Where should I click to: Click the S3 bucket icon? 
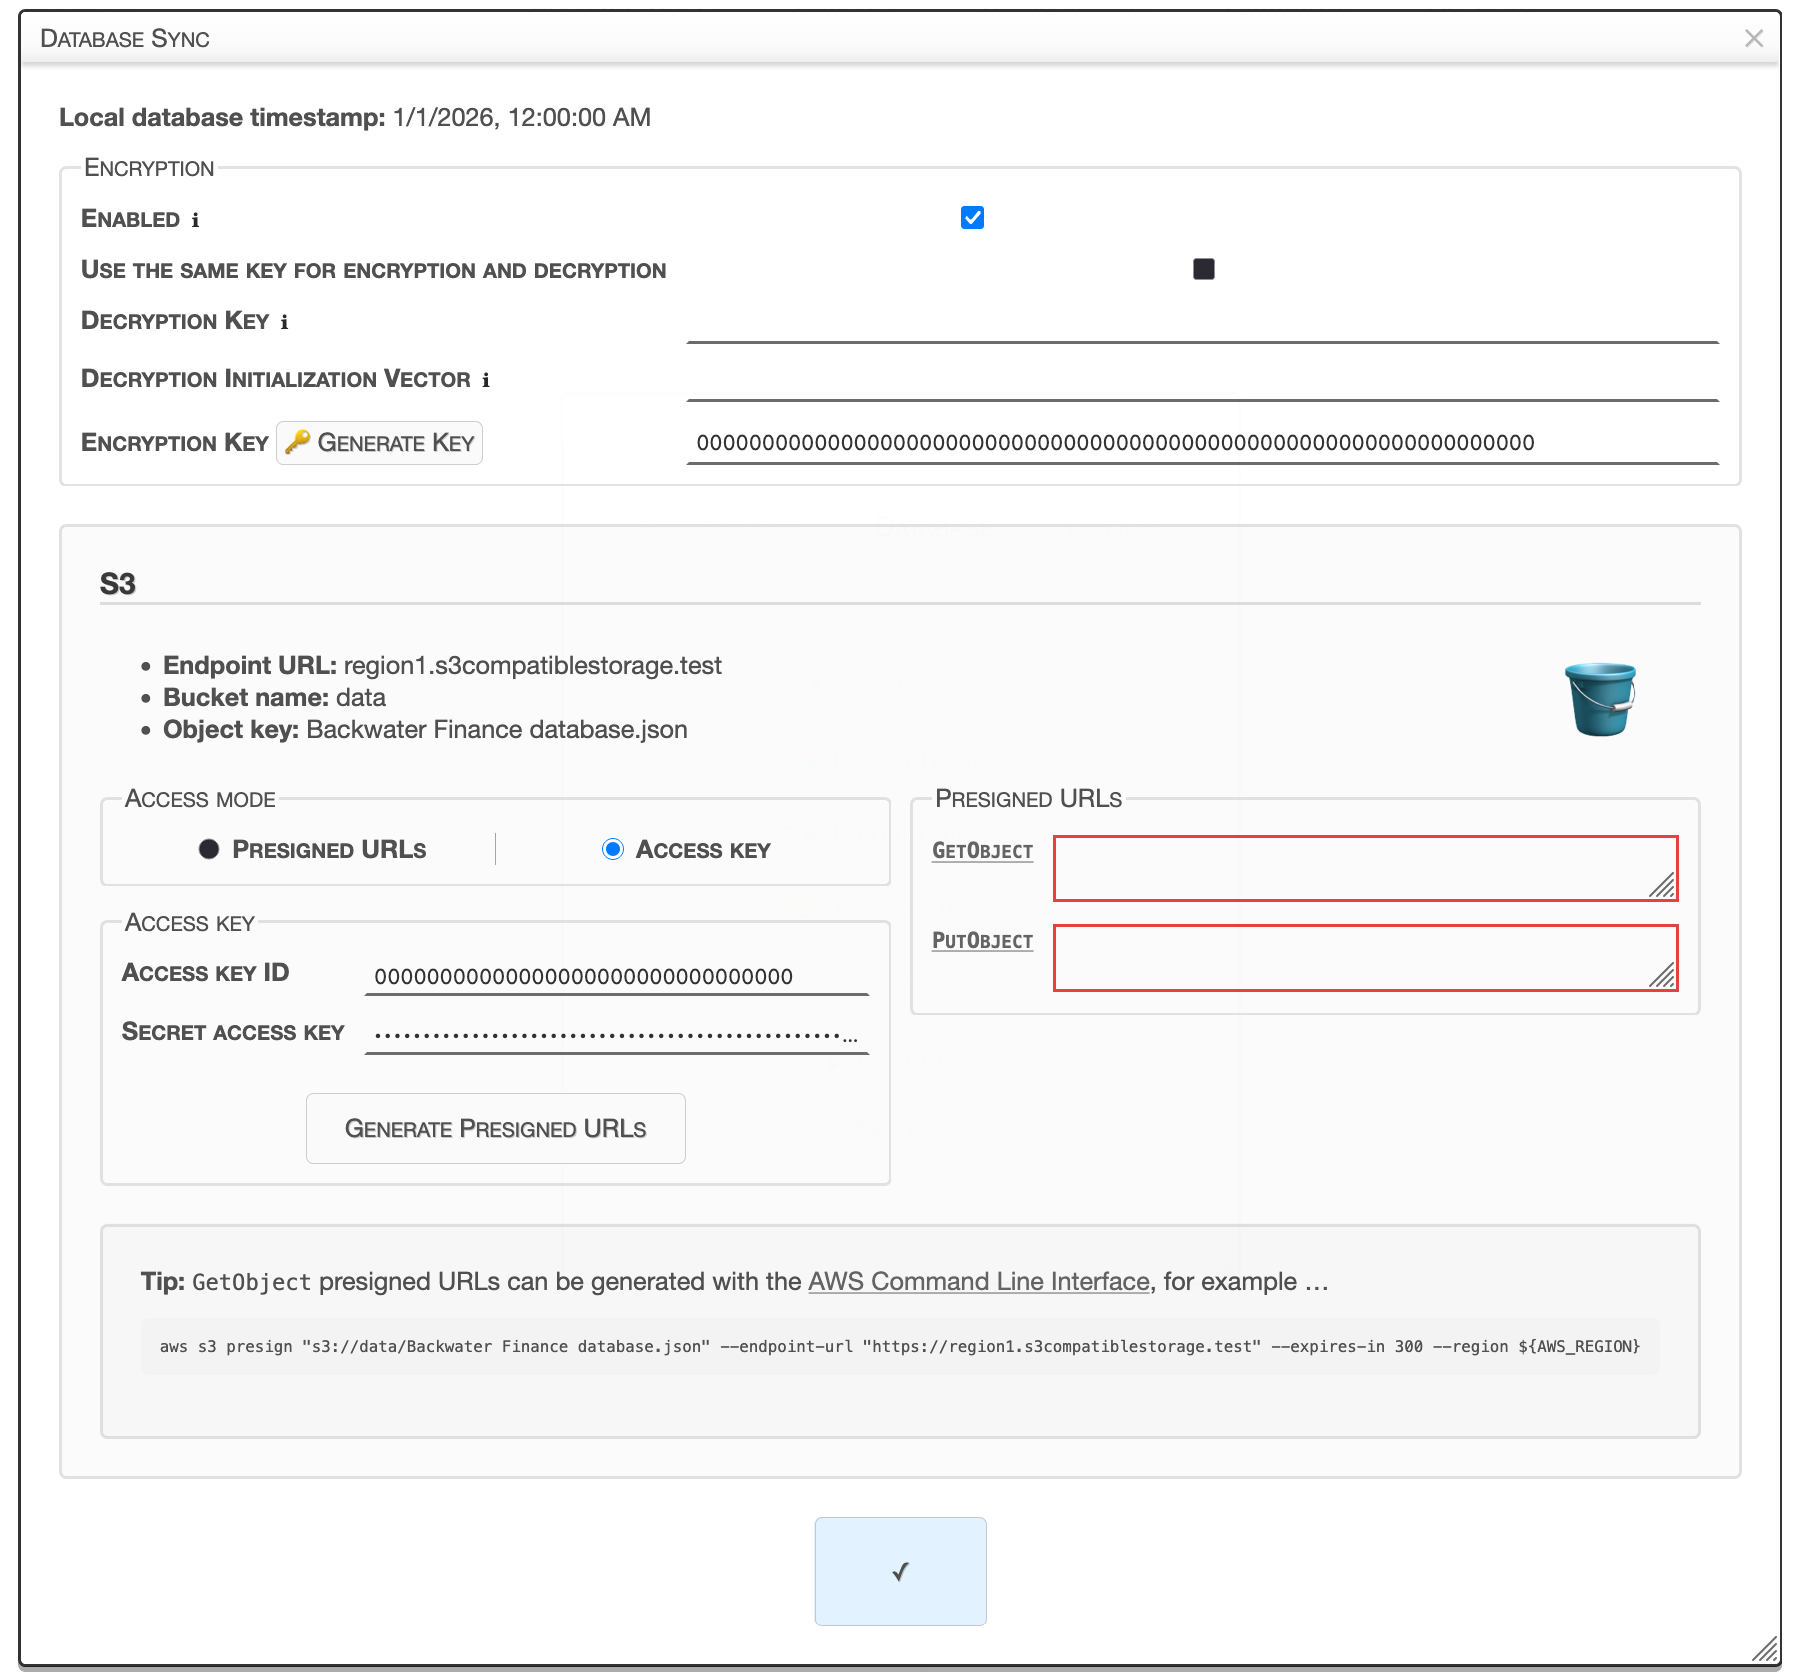(1600, 700)
